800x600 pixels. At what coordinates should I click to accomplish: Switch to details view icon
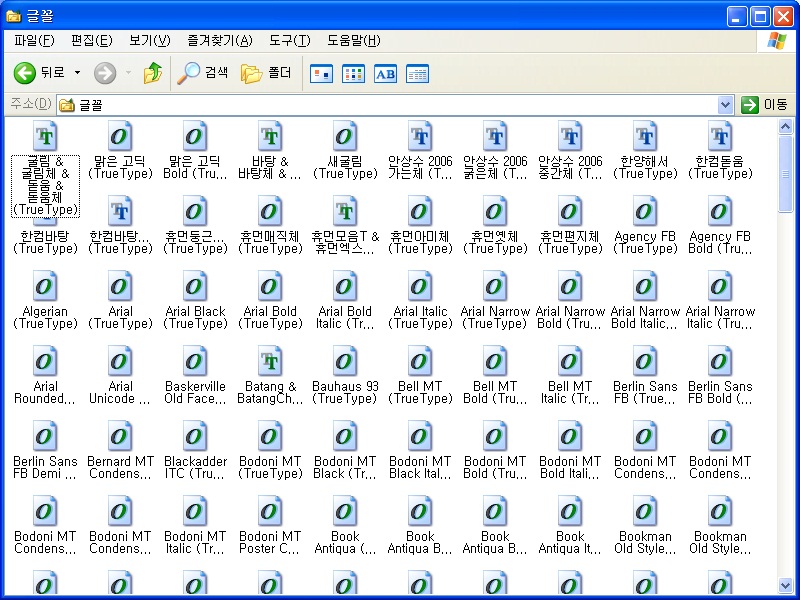click(417, 74)
